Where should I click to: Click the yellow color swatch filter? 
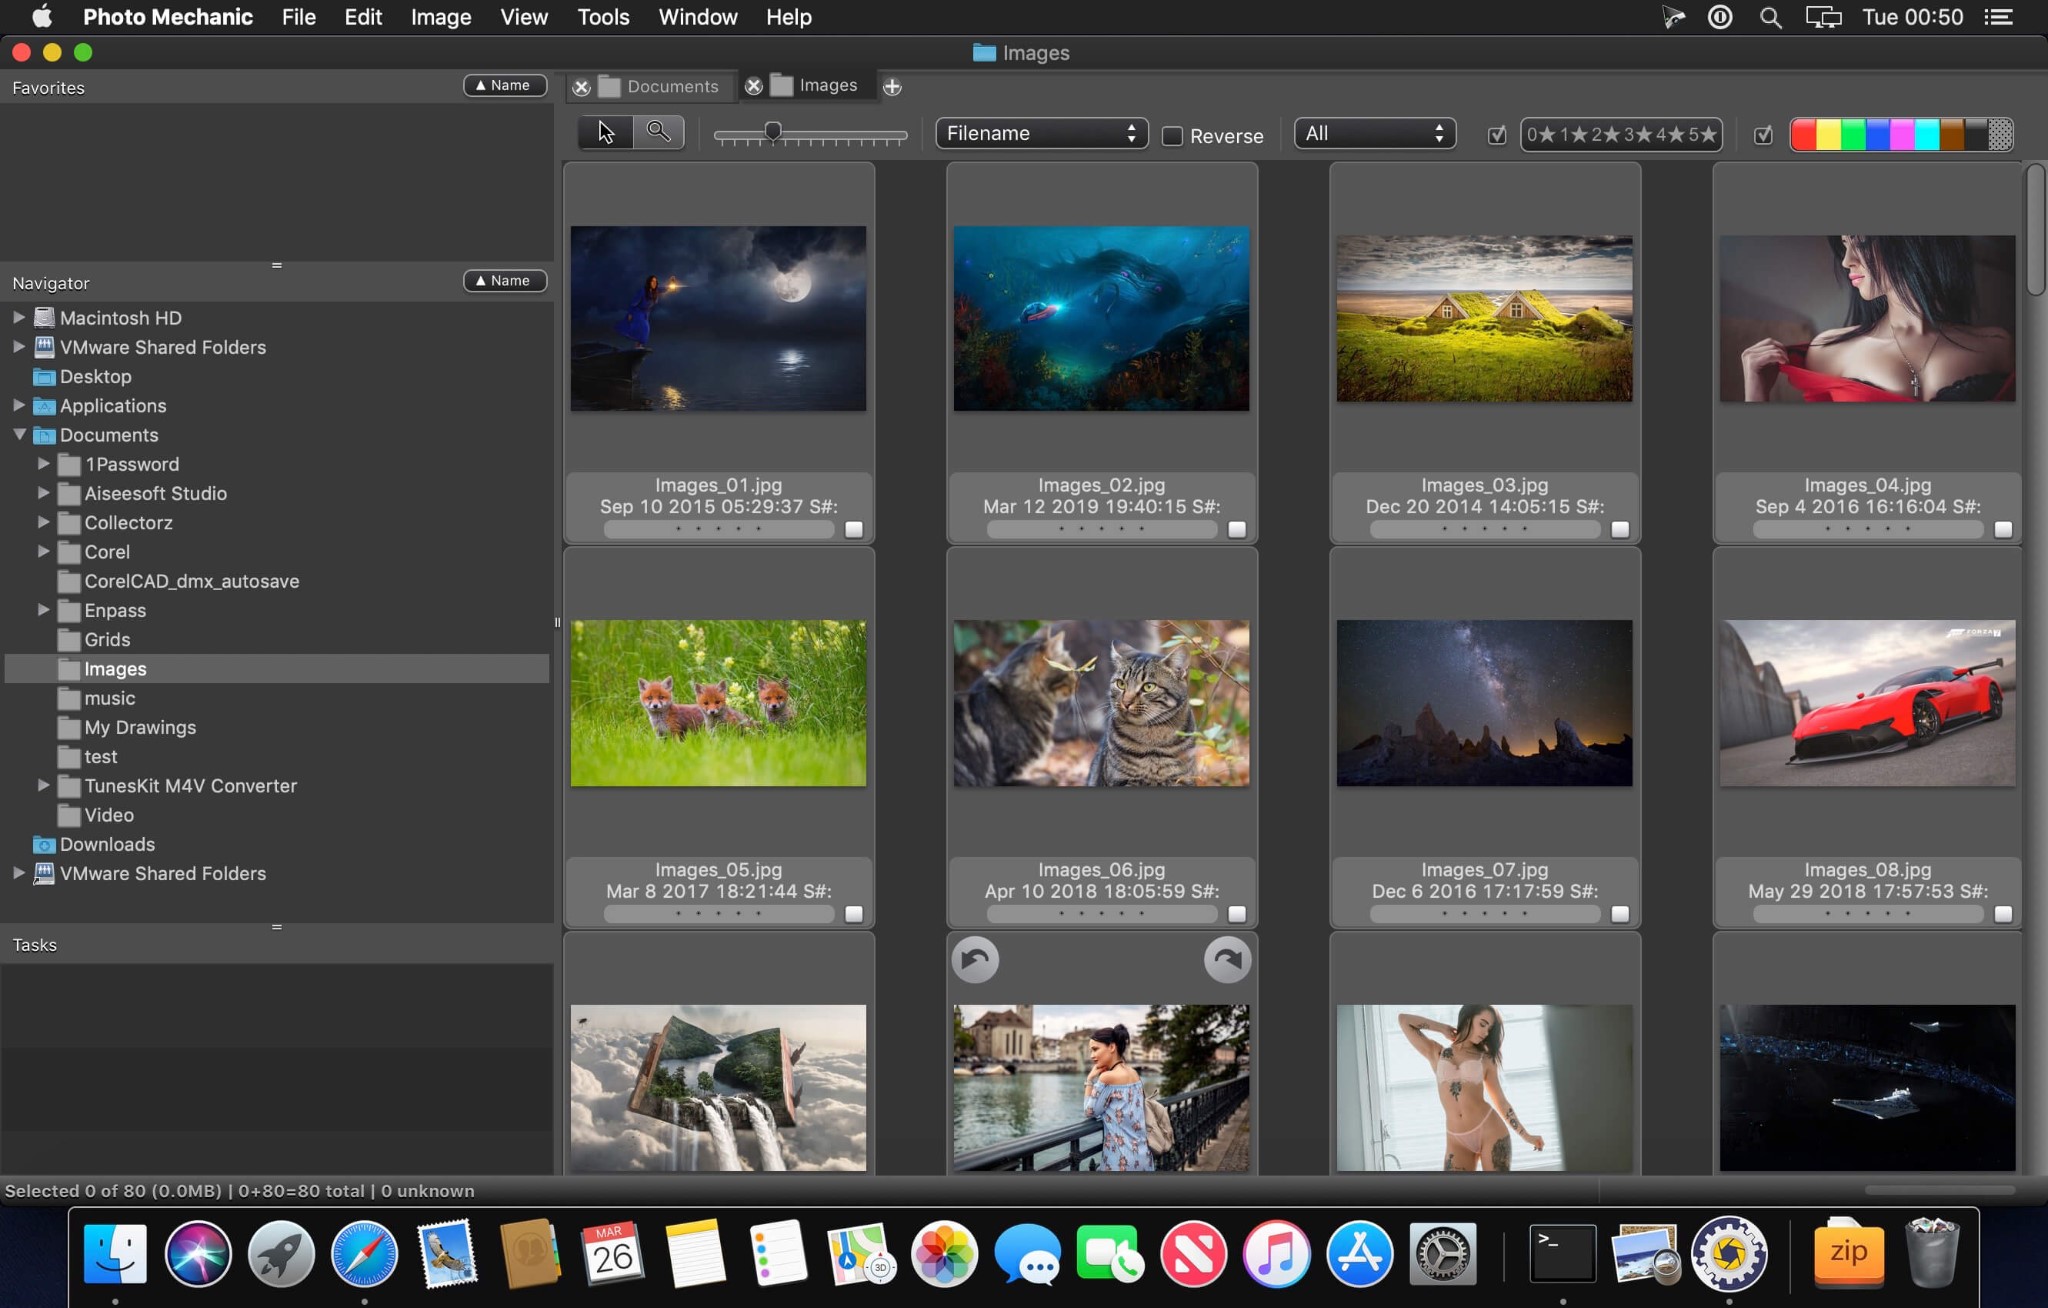coord(1829,133)
